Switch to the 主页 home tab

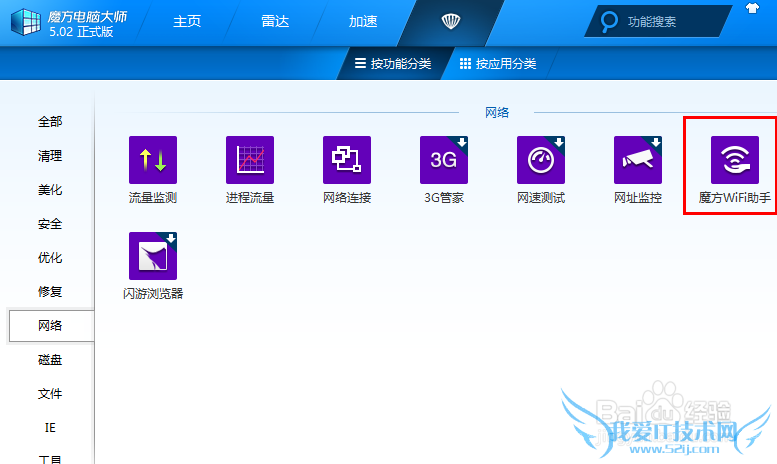click(187, 22)
